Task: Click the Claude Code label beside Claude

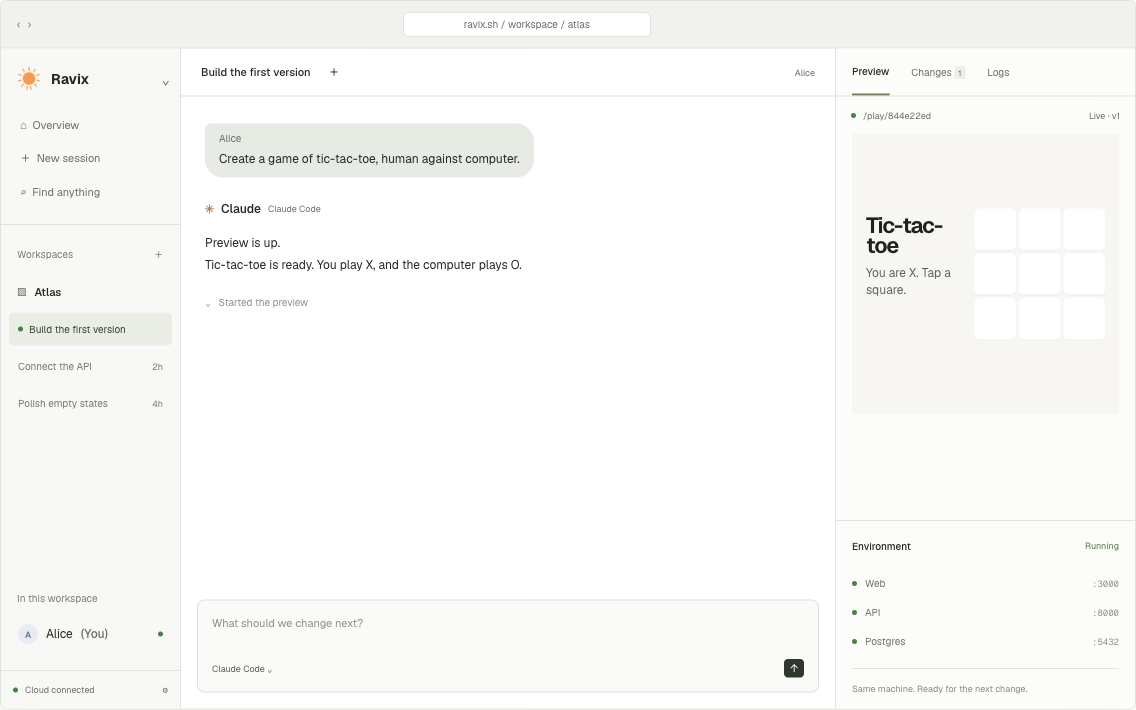Action: [294, 209]
